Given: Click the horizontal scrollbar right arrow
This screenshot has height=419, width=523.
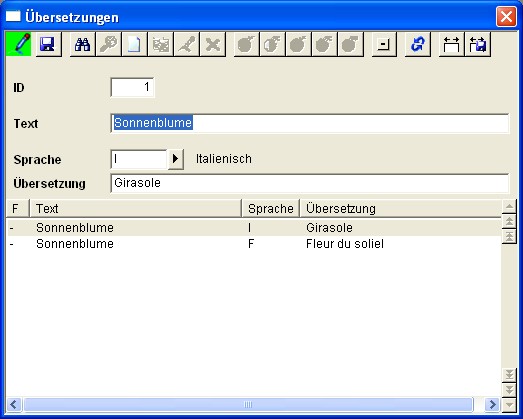Looking at the screenshot, I should pos(492,404).
